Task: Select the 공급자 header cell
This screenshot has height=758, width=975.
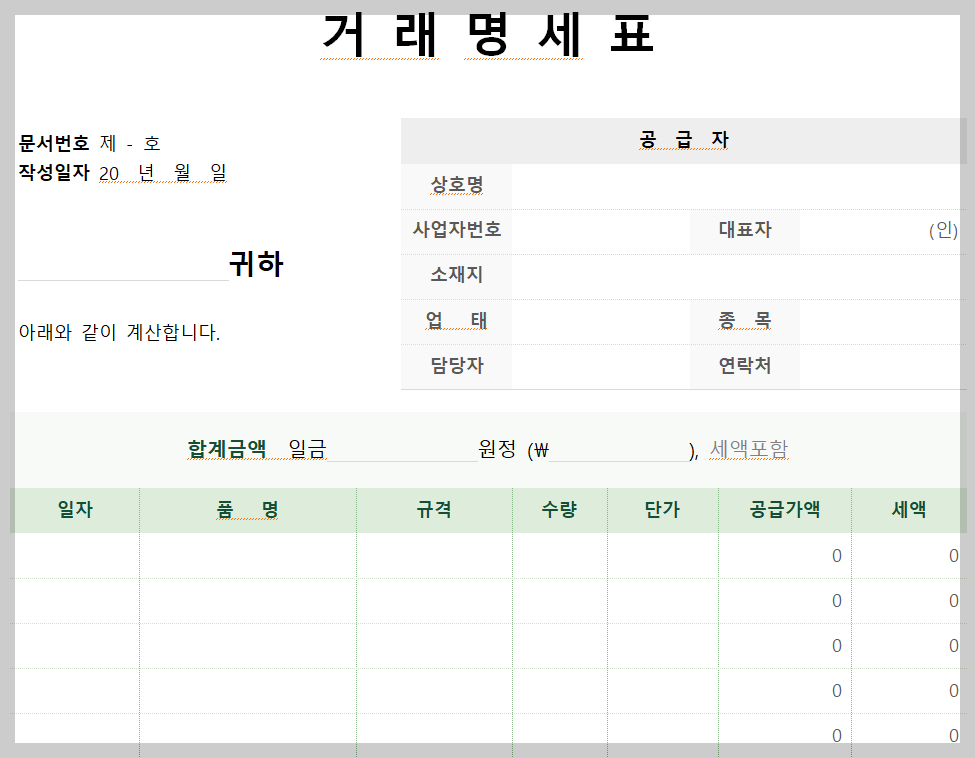Action: point(684,140)
